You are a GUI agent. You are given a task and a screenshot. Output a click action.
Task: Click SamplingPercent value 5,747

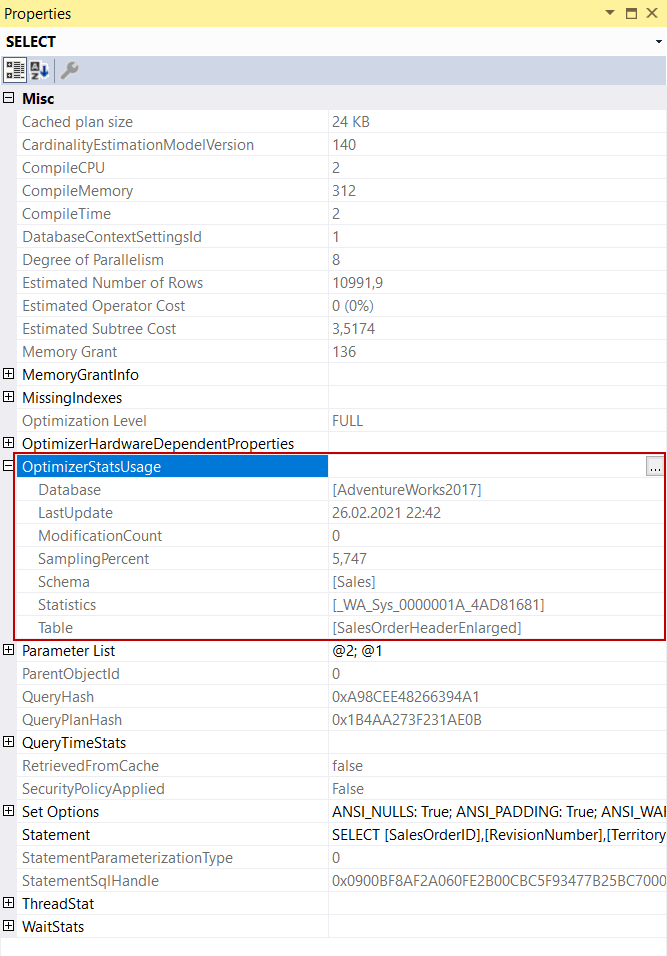coord(349,559)
